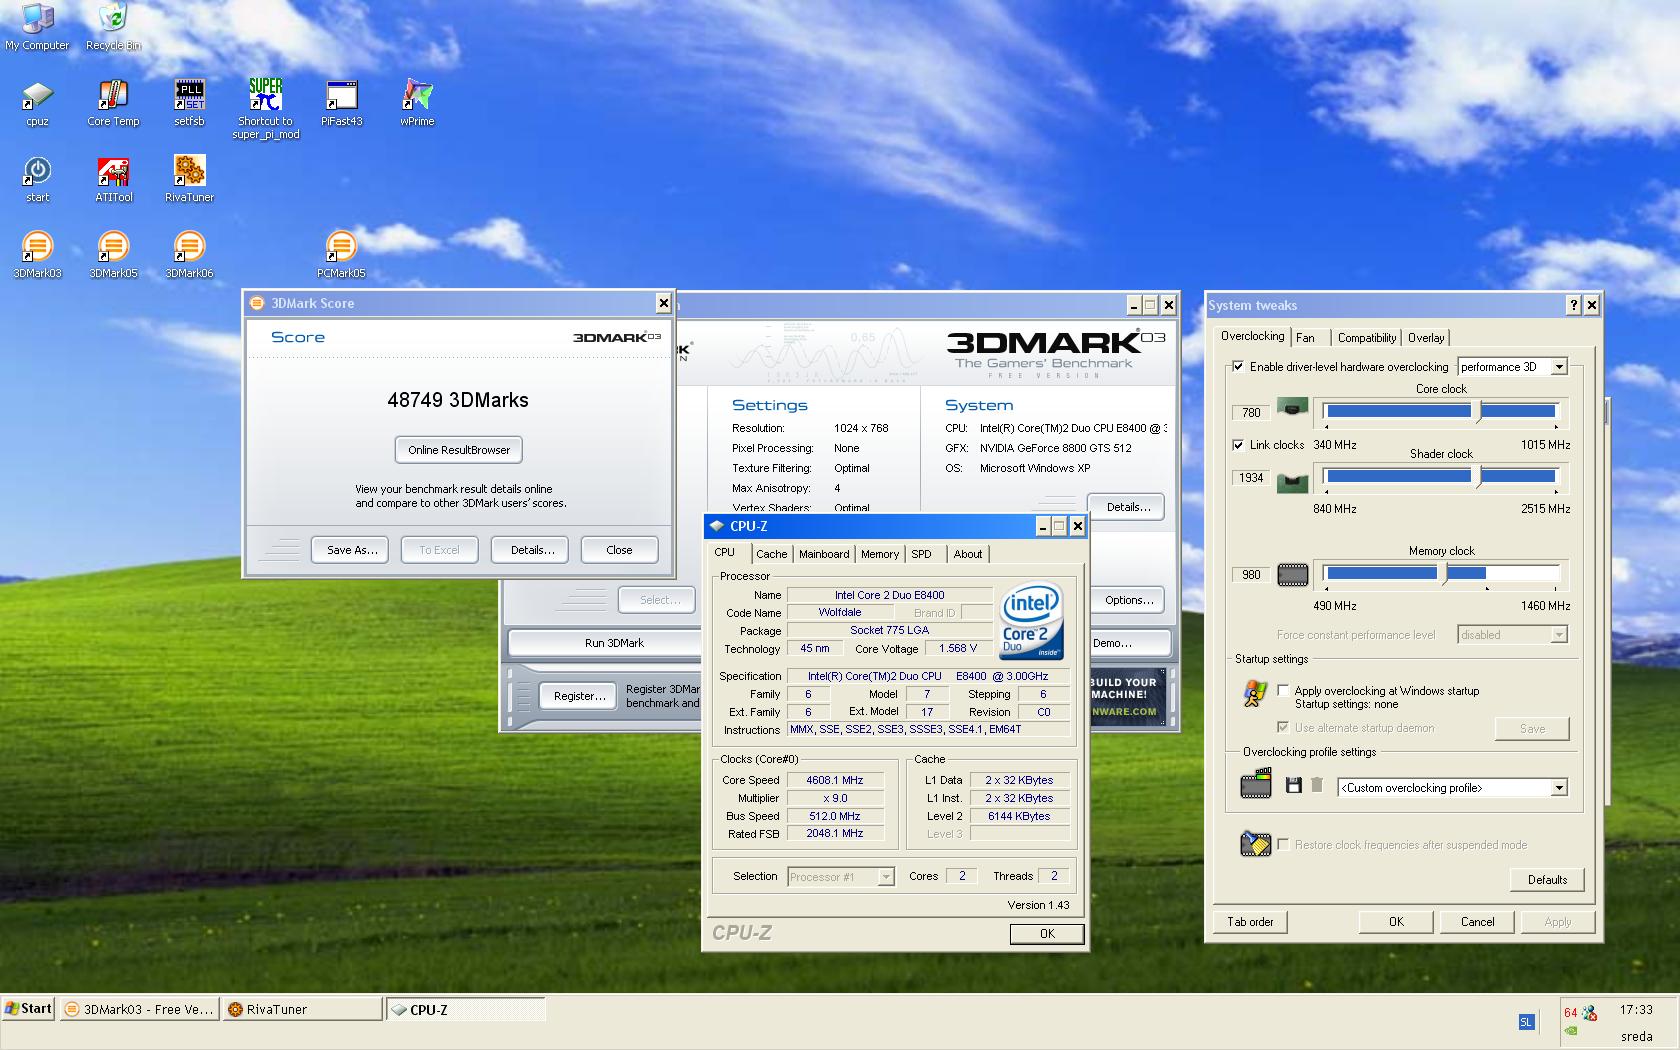Toggle Restore clock frequencies after suspended mode
Viewport: 1680px width, 1050px height.
tap(1283, 845)
